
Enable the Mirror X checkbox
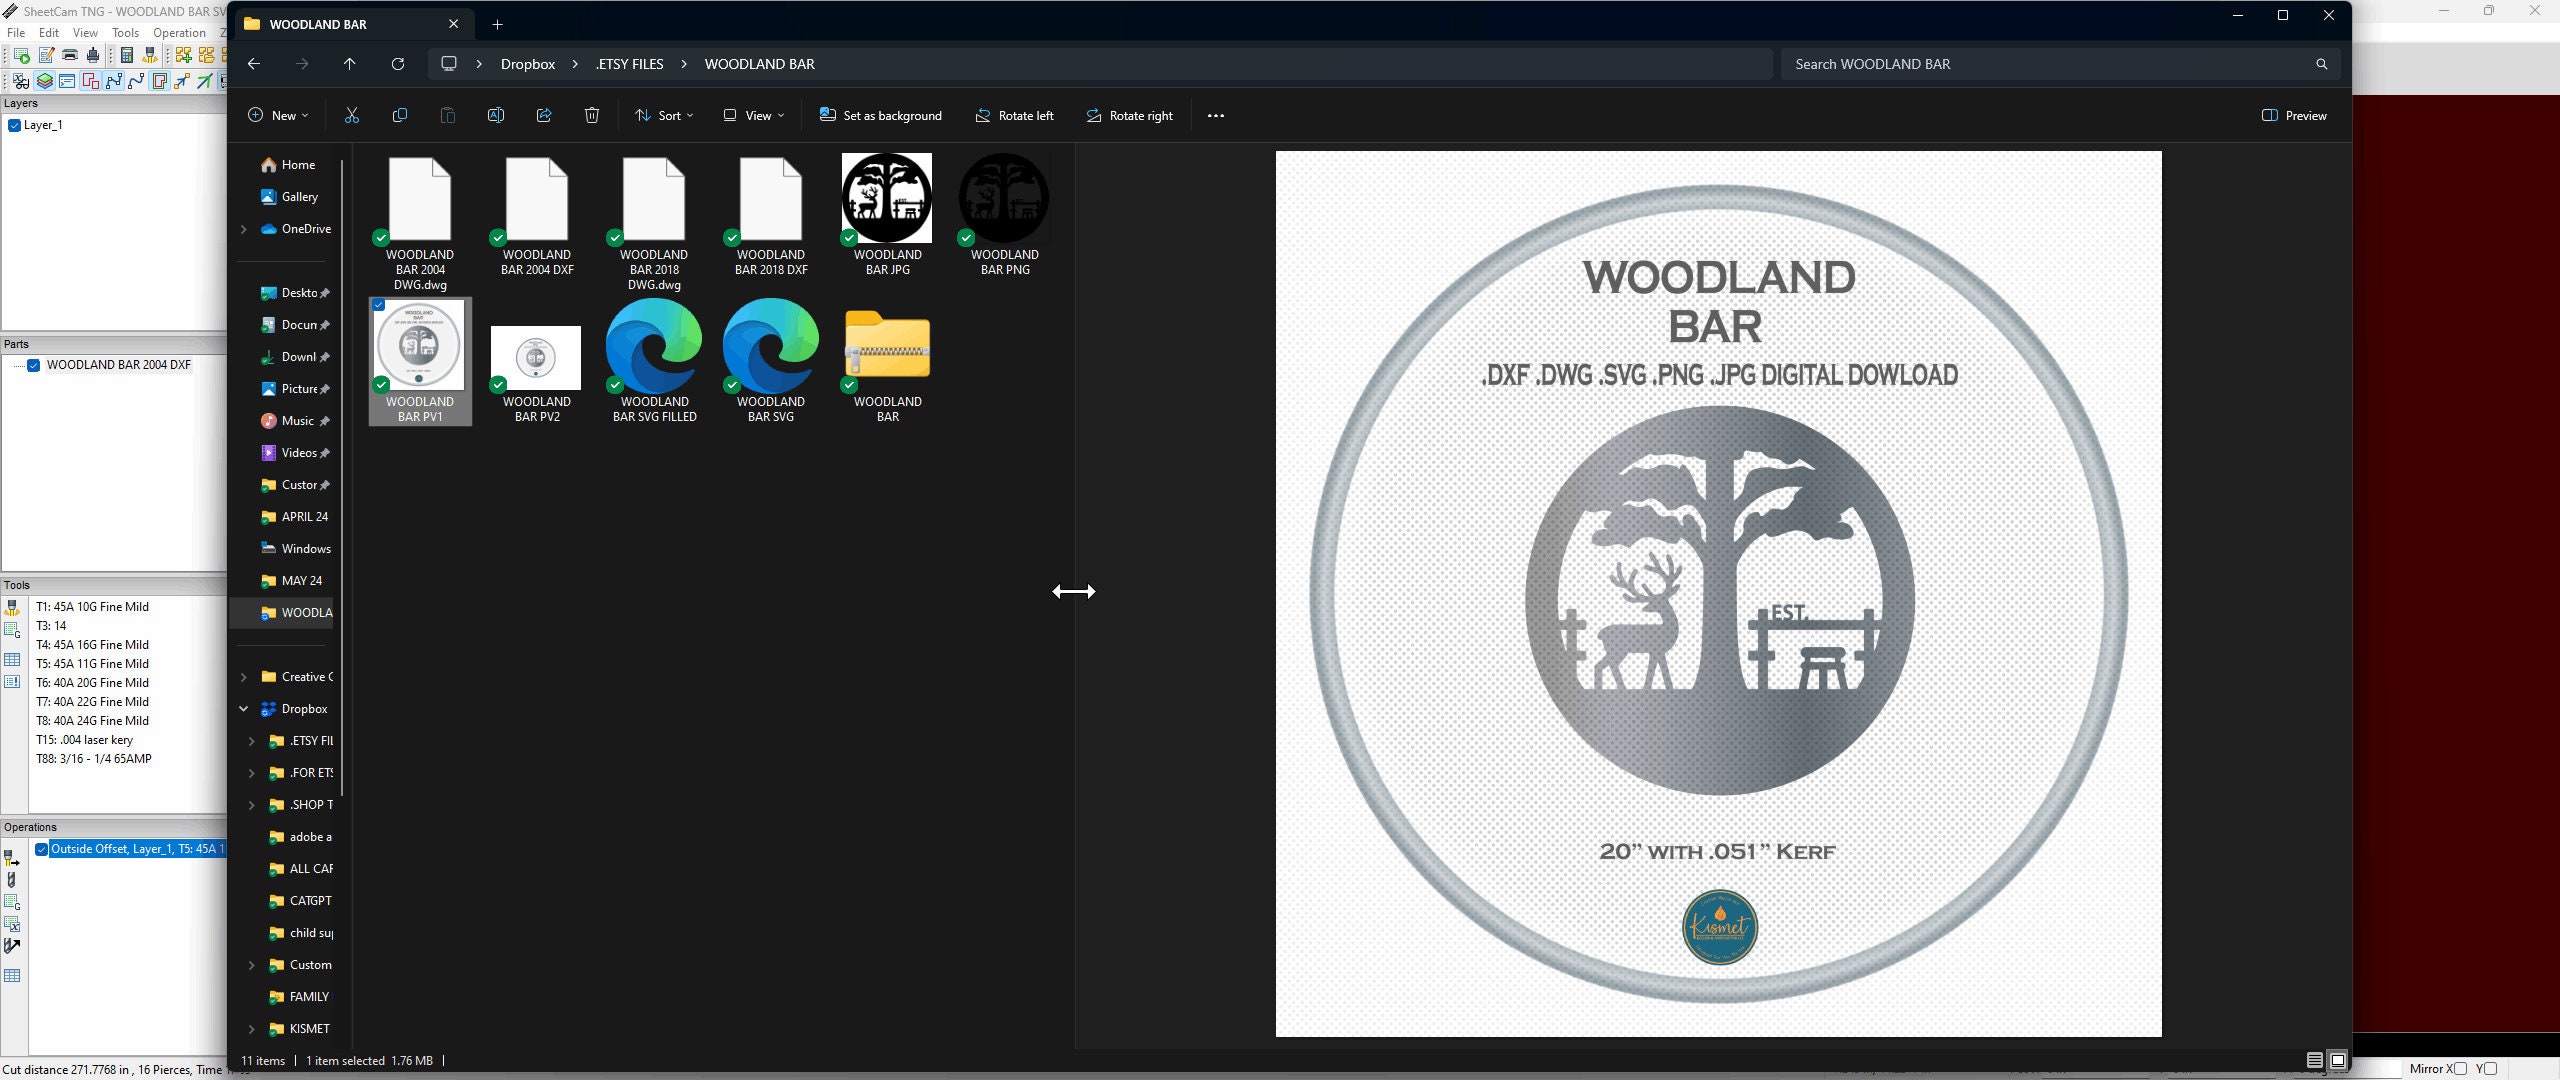tap(2459, 1068)
